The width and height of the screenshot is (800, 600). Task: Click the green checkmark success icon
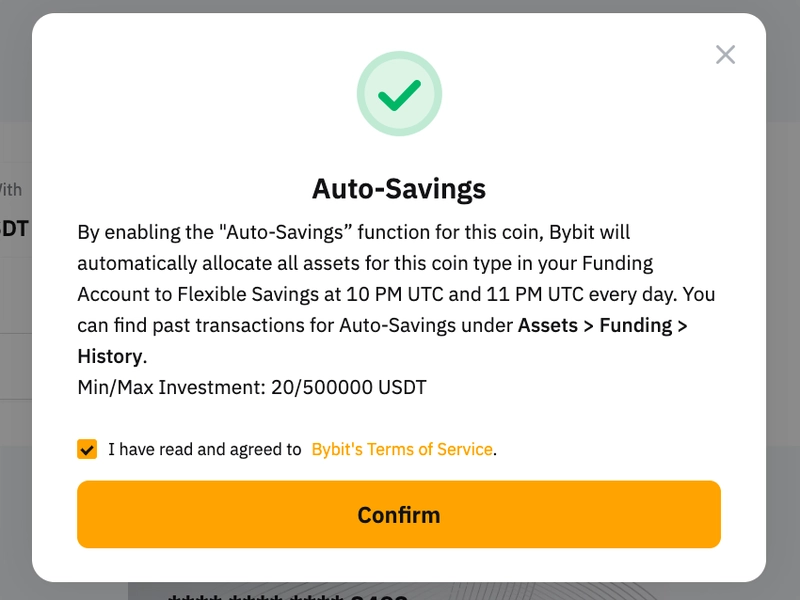click(399, 94)
